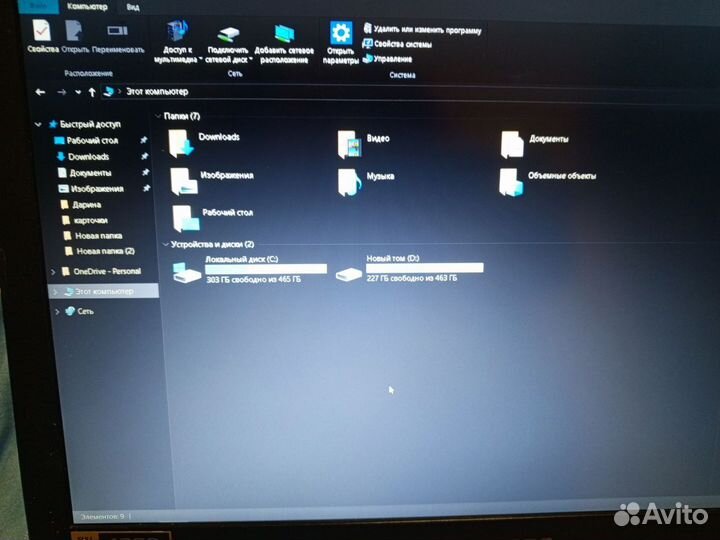Collapse the Устройства и диски group
Screen dimensions: 720x540
point(164,244)
